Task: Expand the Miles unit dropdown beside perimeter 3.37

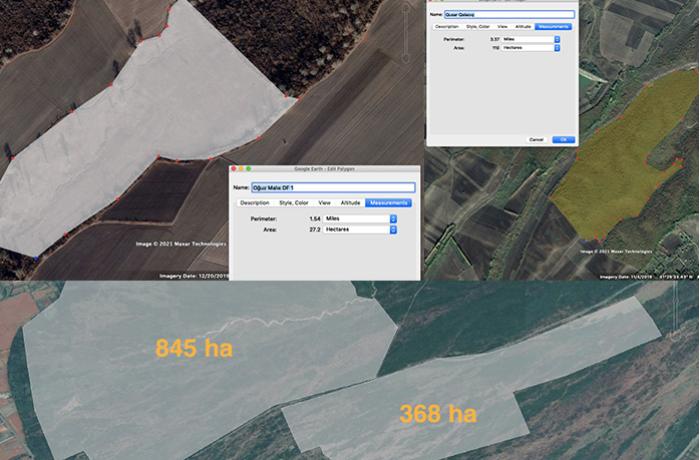Action: point(531,38)
